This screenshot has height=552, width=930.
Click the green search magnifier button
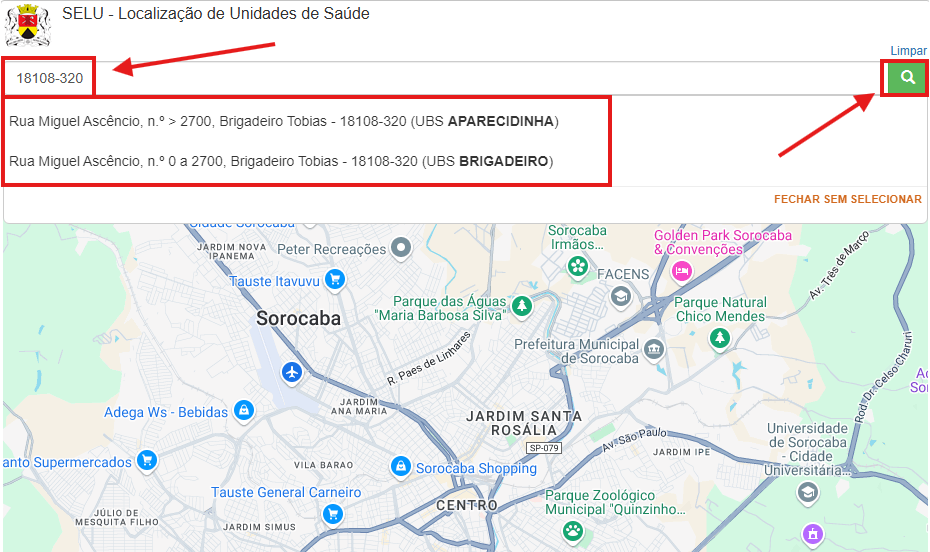[906, 78]
